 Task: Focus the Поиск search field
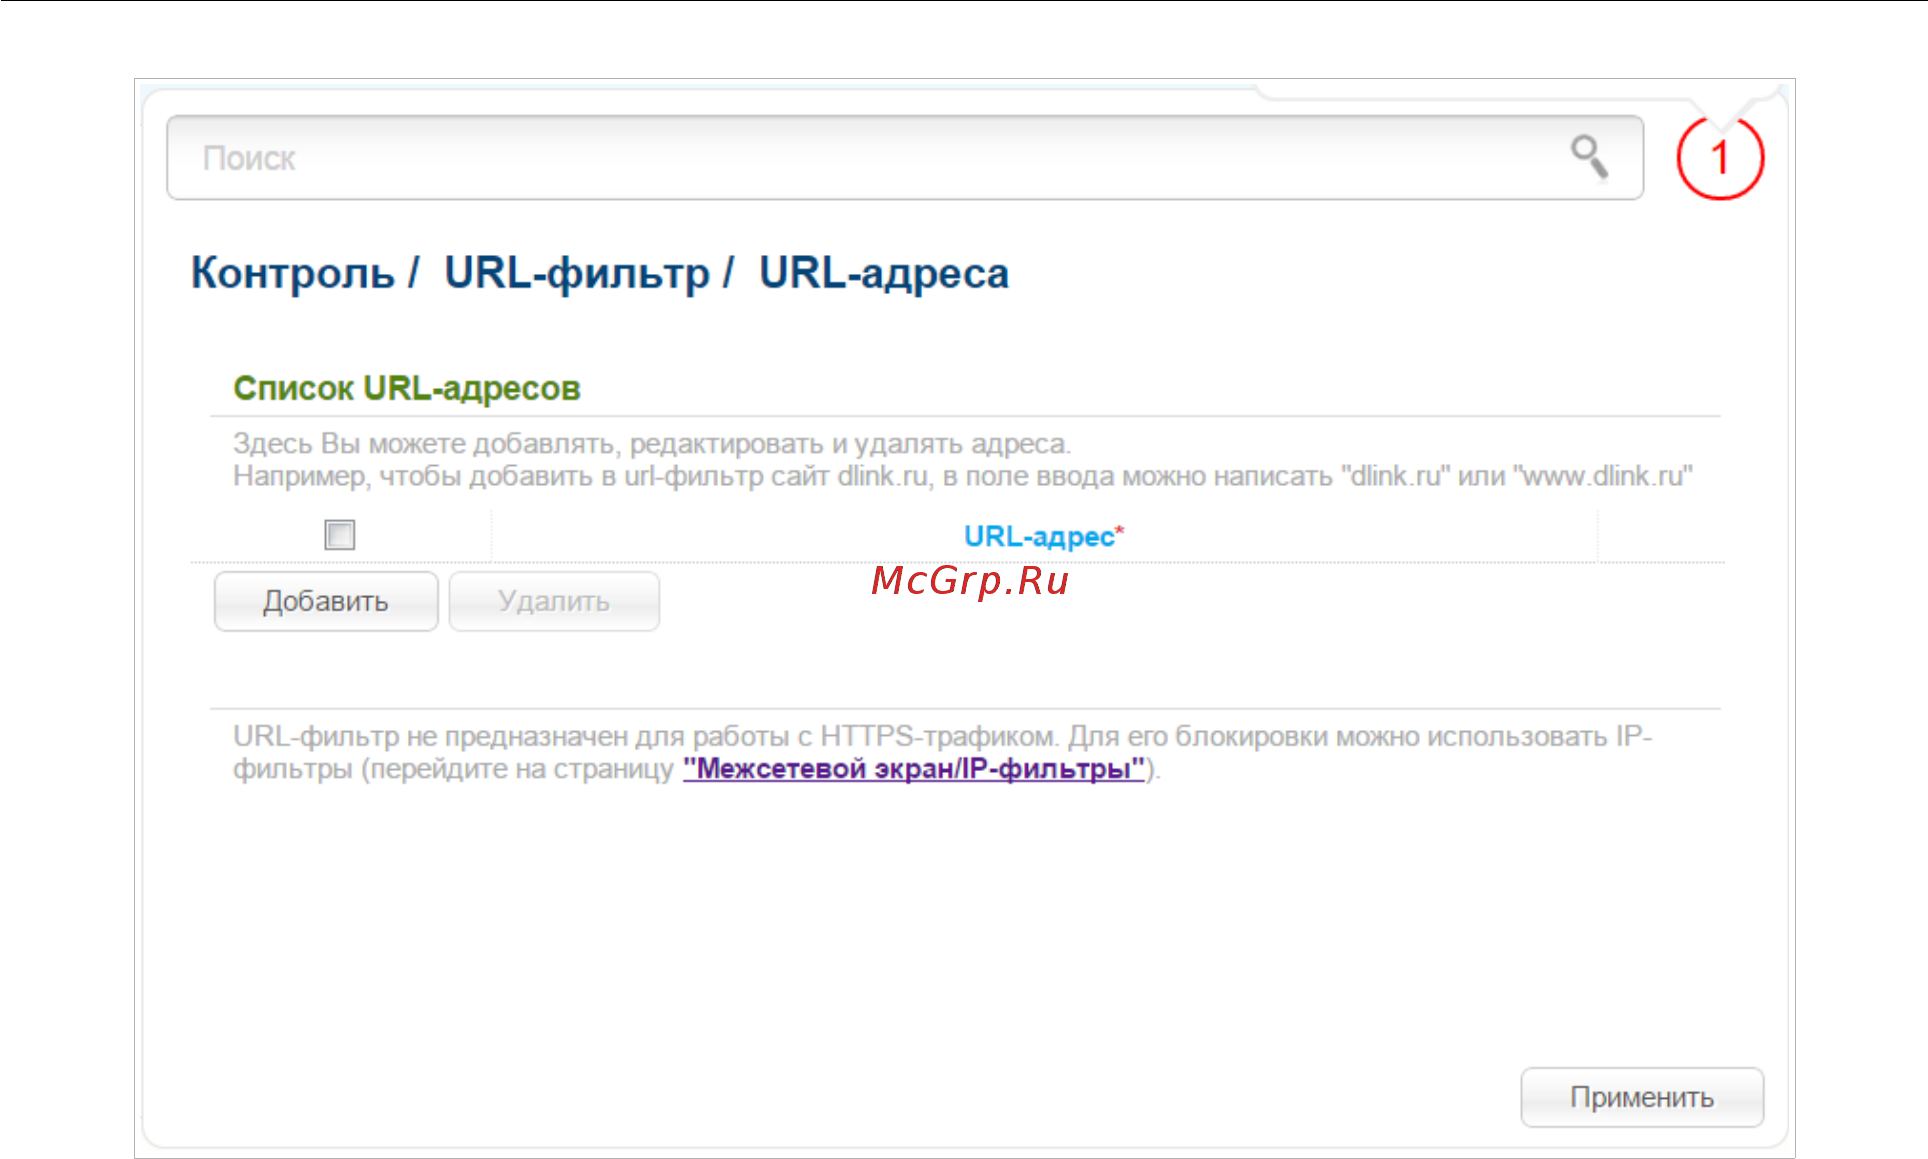(x=905, y=158)
